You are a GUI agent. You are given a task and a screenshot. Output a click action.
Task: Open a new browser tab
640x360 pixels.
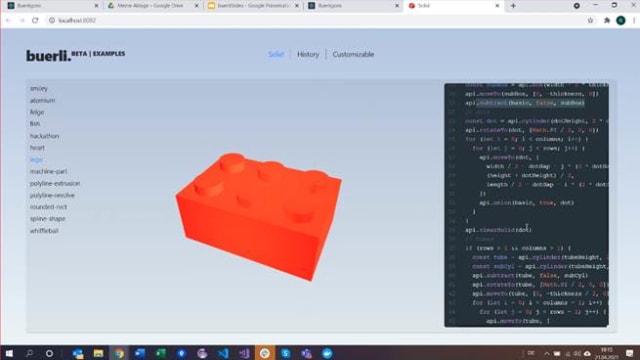click(513, 6)
